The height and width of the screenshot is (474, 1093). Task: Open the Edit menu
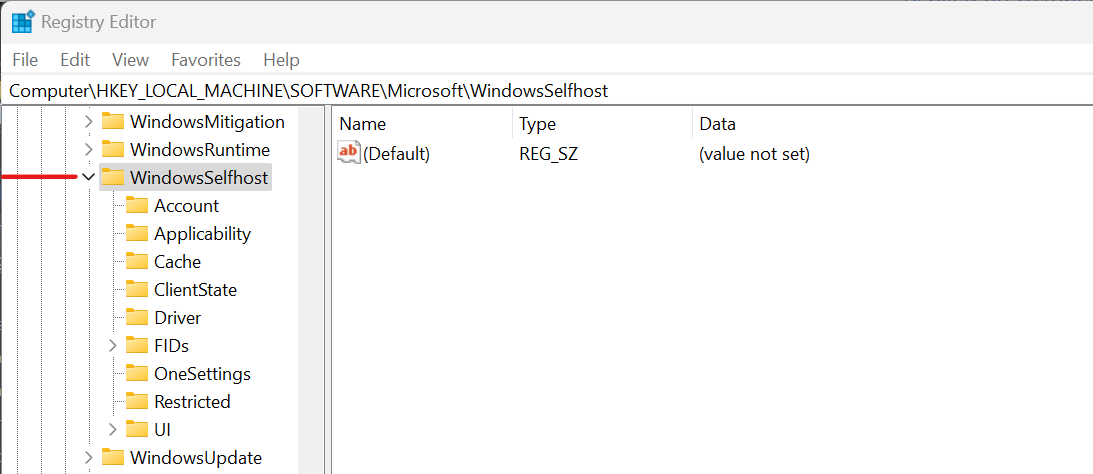pos(75,60)
